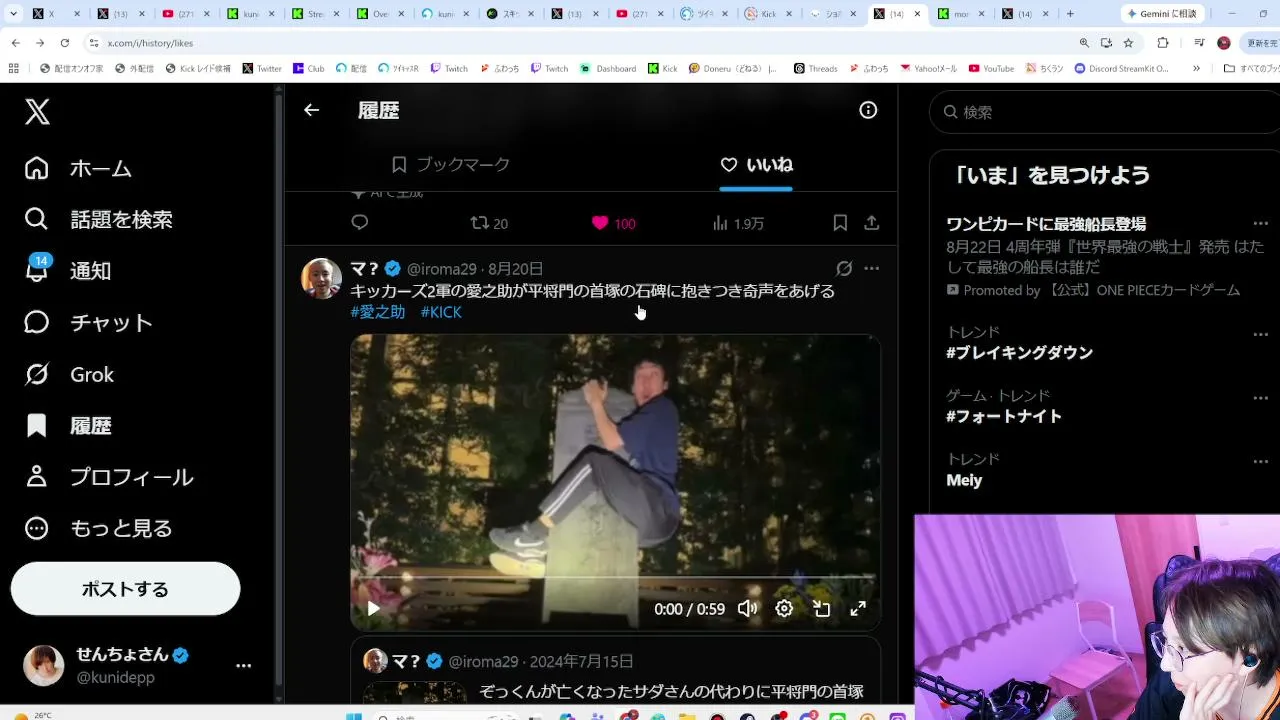
Task: Reload the page in the browser
Action: [65, 43]
